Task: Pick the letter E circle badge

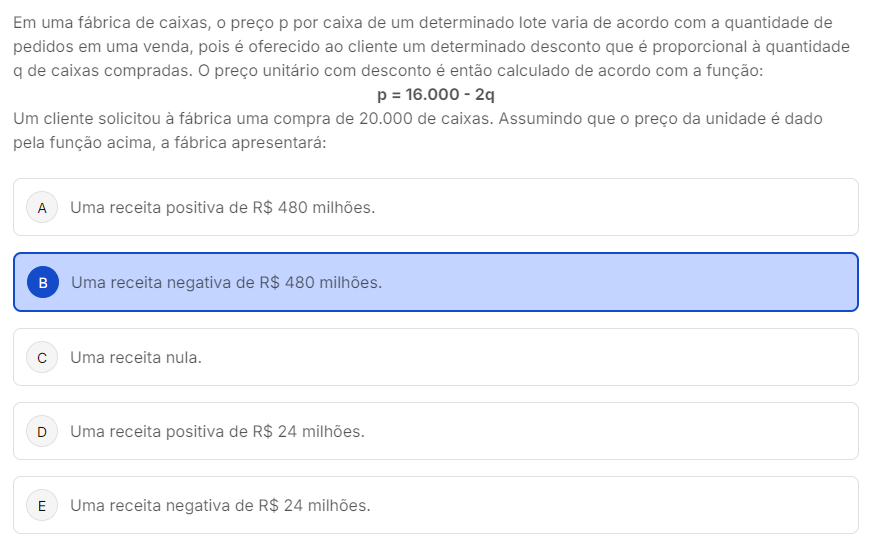Action: click(42, 506)
